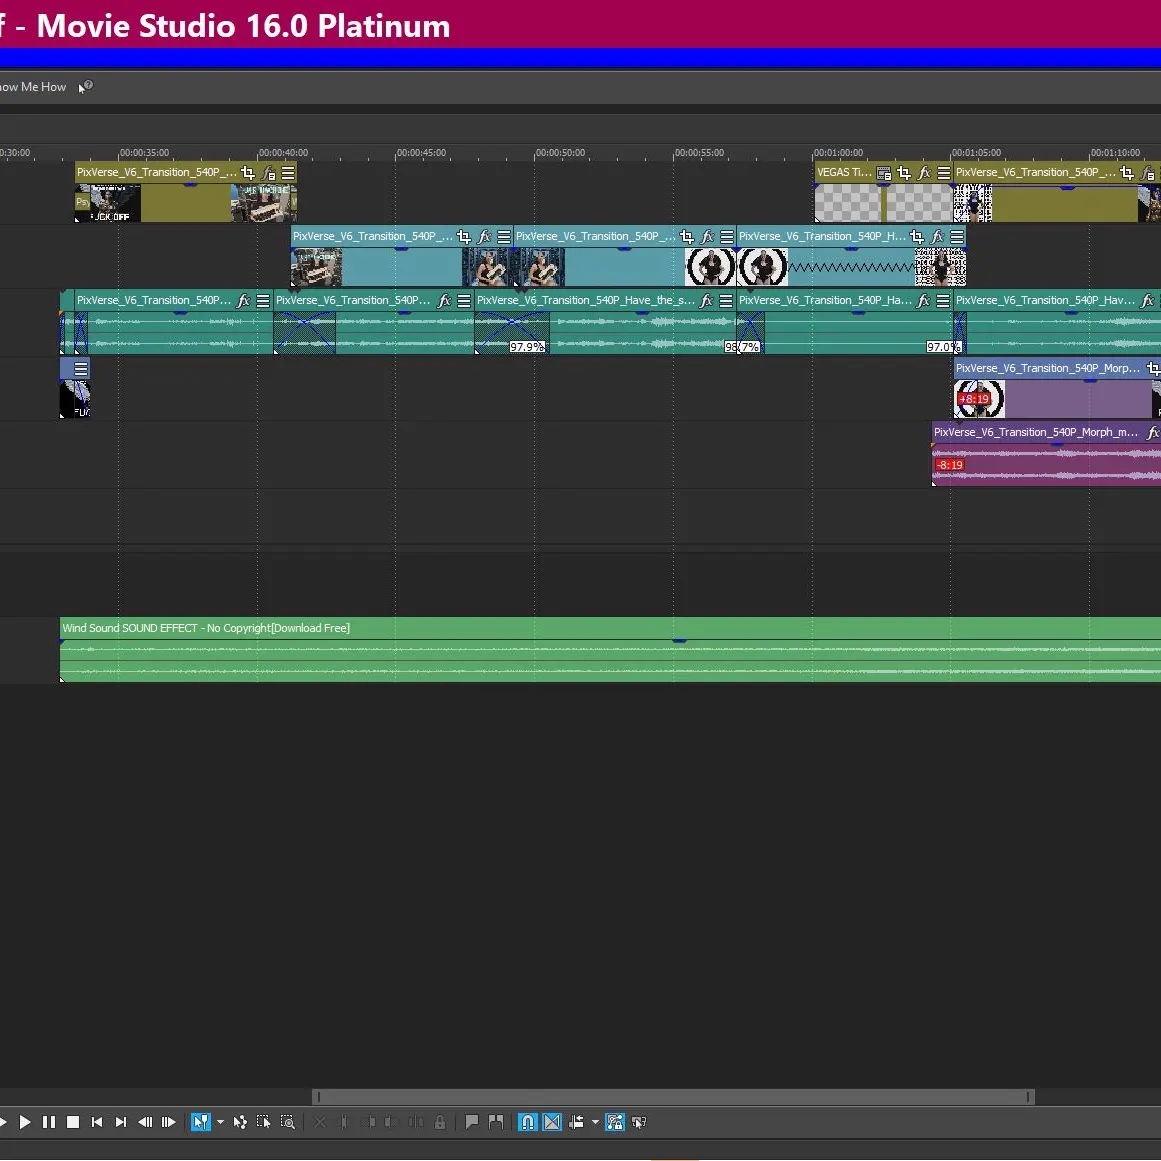Image resolution: width=1161 pixels, height=1161 pixels.
Task: Select the Wind Sound SOUND EFFECT audio clip
Action: [x=610, y=649]
